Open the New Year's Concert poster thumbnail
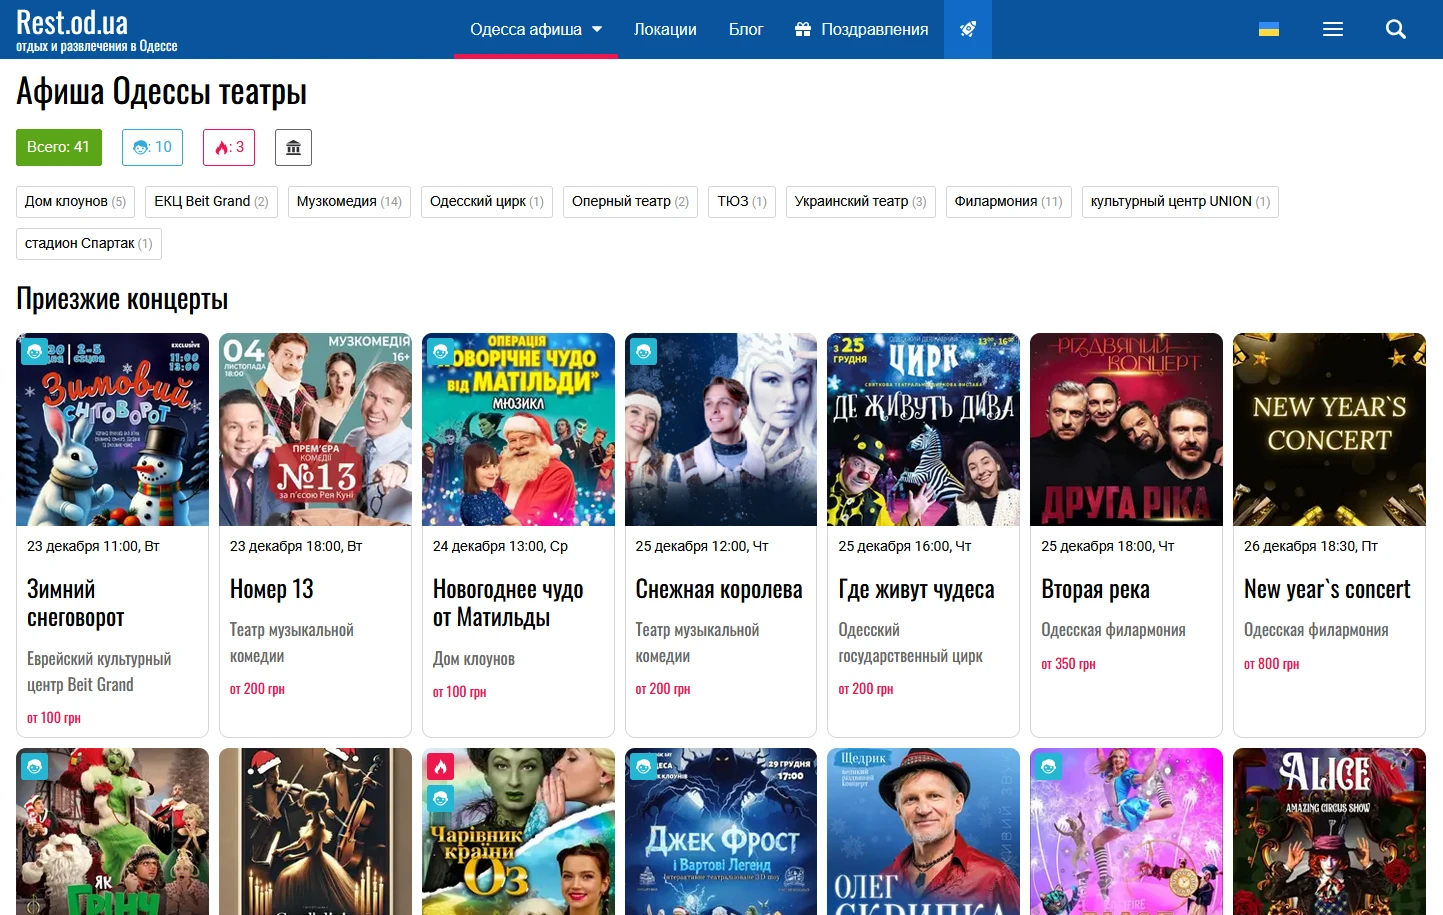The width and height of the screenshot is (1443, 915). coord(1328,429)
